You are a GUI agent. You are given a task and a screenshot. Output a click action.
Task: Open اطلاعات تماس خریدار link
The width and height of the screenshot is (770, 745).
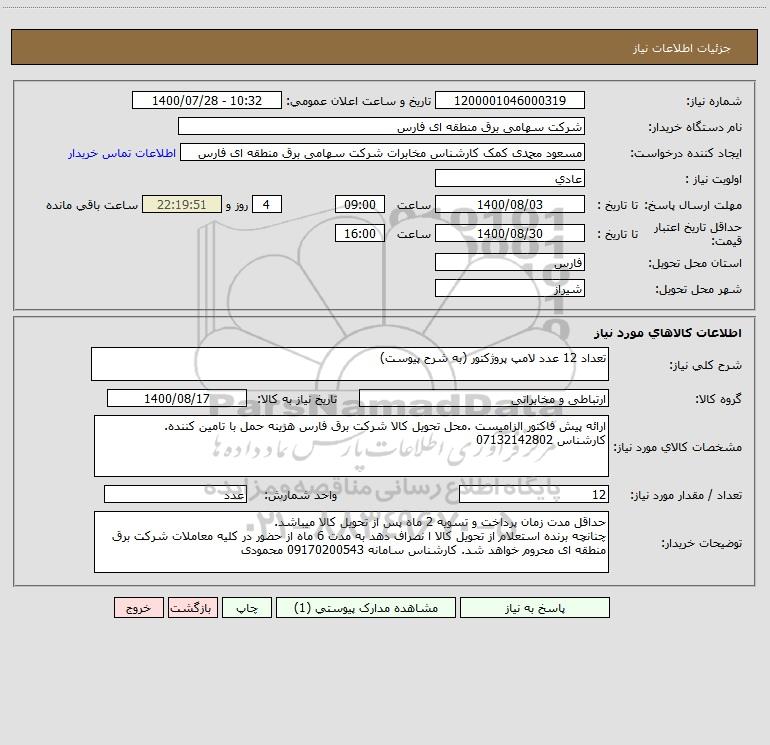coord(122,153)
